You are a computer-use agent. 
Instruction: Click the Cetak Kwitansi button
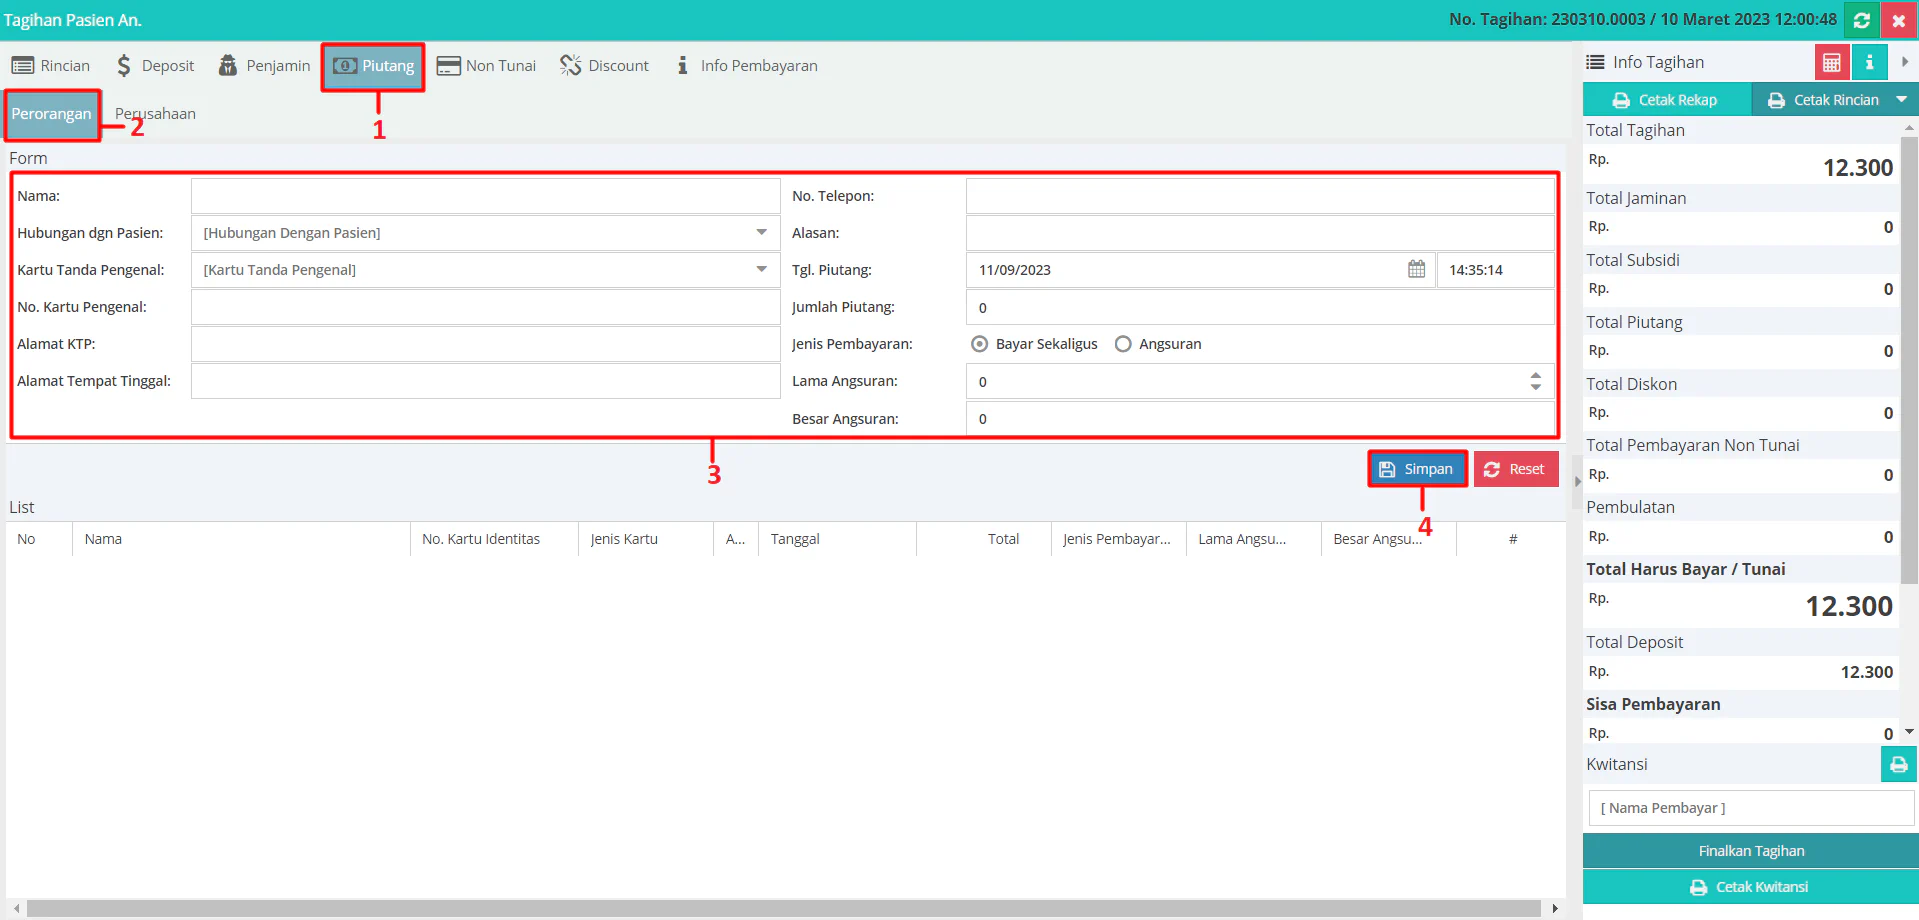1751,887
